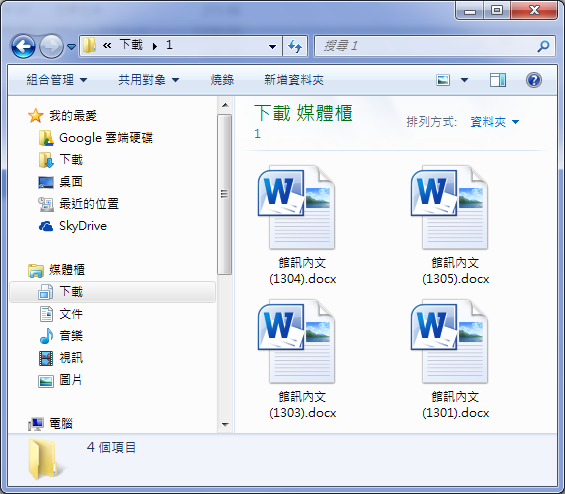The height and width of the screenshot is (494, 565).
Task: Click the 圖片 picture icon
Action: click(46, 381)
